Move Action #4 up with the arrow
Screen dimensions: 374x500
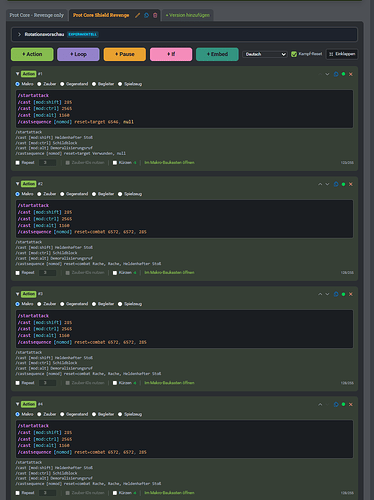(320, 404)
